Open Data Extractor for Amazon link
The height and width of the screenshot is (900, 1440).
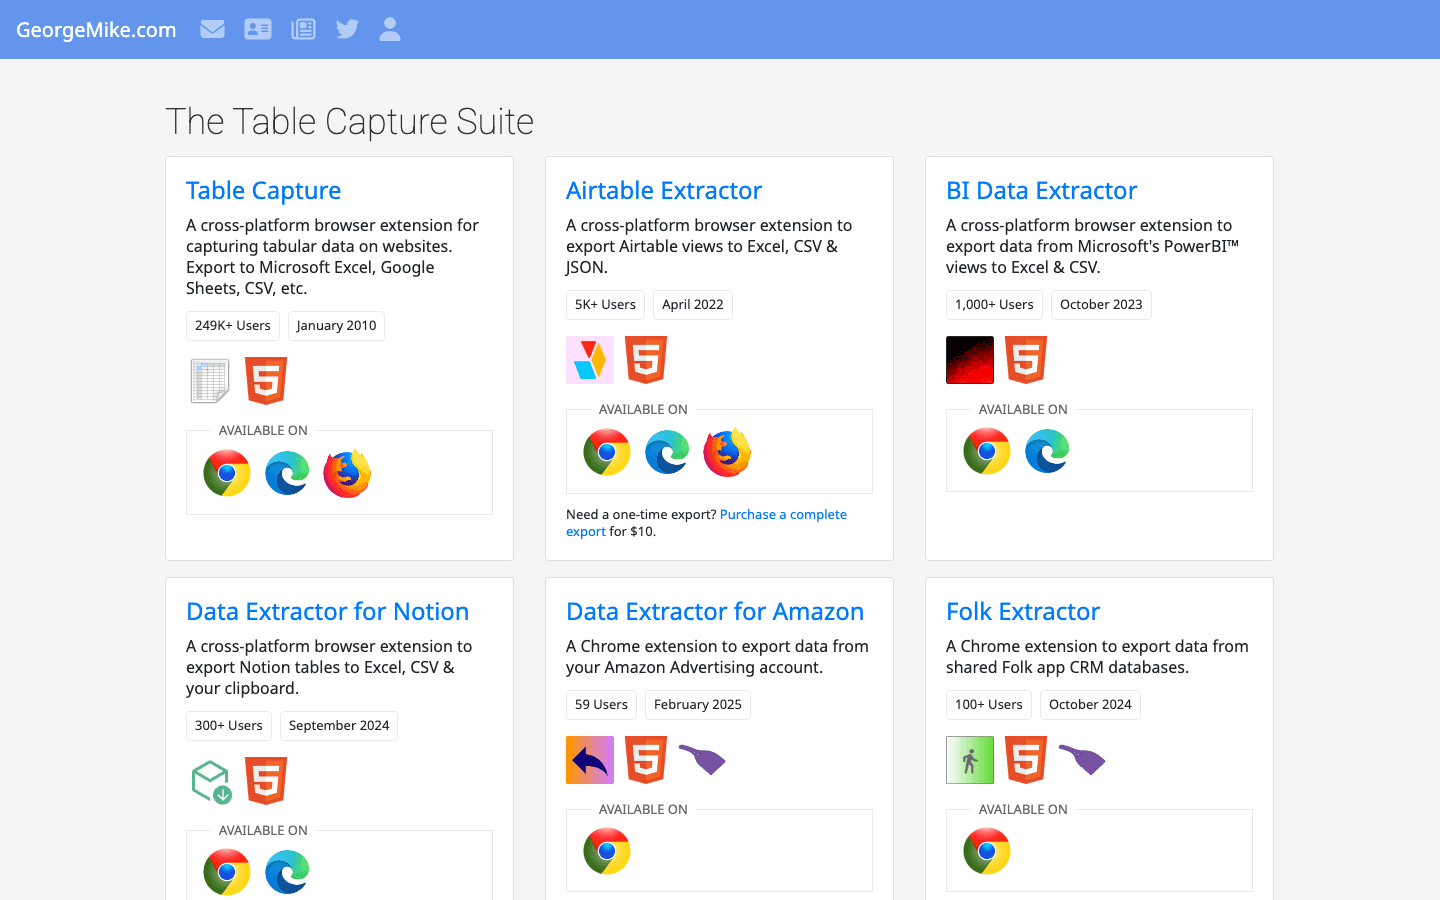(x=715, y=611)
